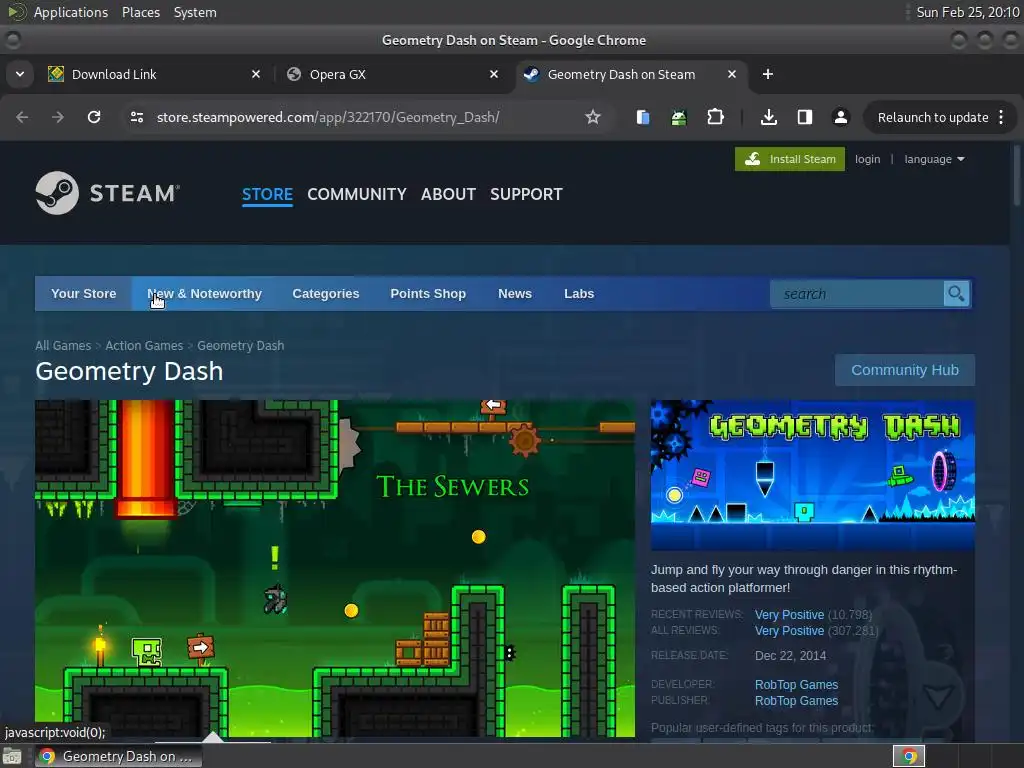The width and height of the screenshot is (1024, 768).
Task: Open the System menu
Action: tap(195, 12)
